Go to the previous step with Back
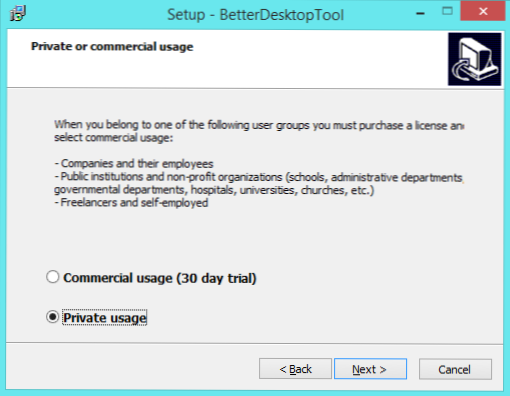This screenshot has width=510, height=396. 295,369
